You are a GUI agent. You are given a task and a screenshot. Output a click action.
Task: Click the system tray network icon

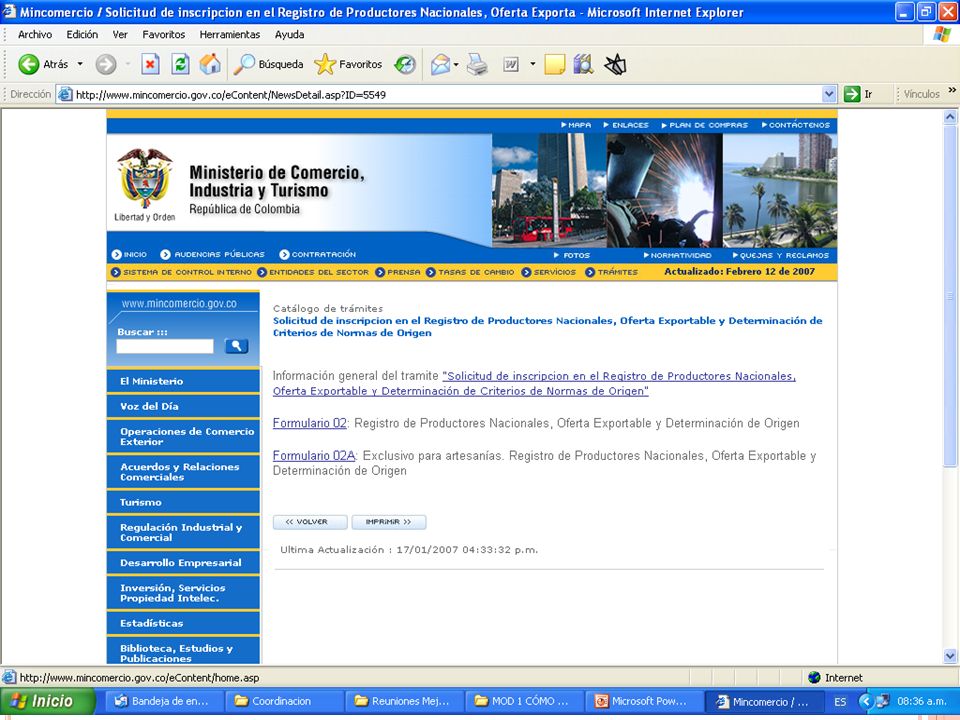[x=882, y=702]
